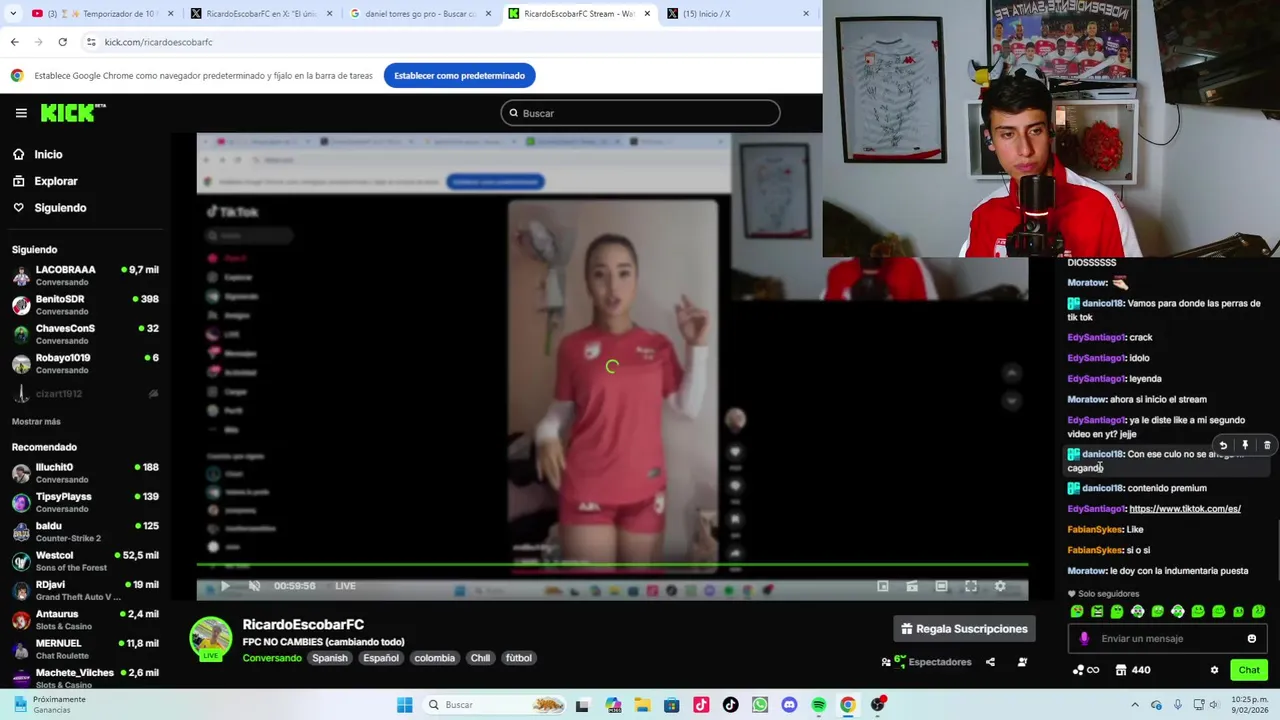Enable mini player mode

(x=883, y=586)
